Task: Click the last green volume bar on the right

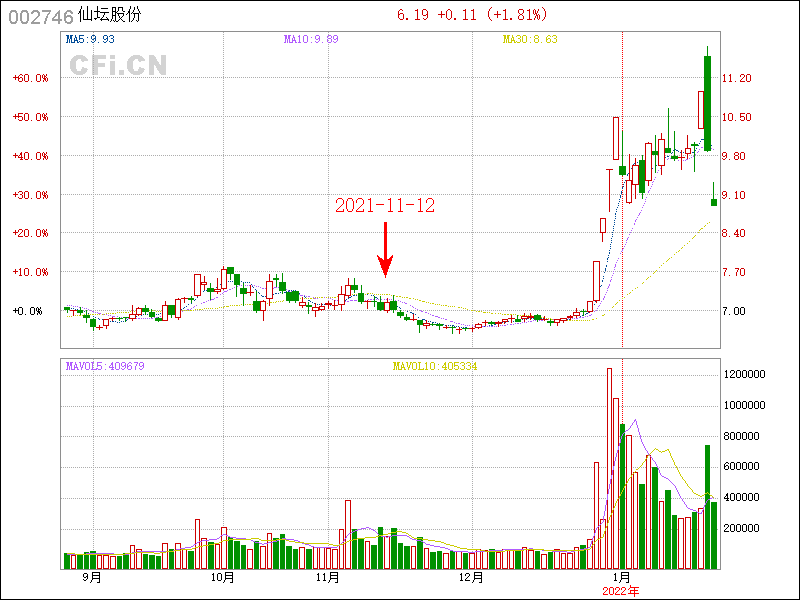Action: (x=714, y=535)
